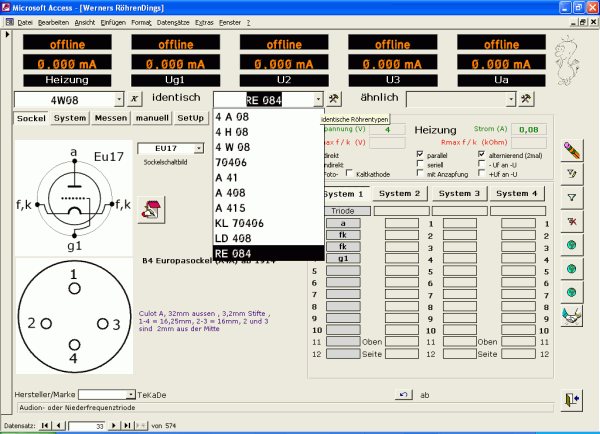Open the 4W08 tube type dropdown arrow
The height and width of the screenshot is (434, 600).
[119, 100]
